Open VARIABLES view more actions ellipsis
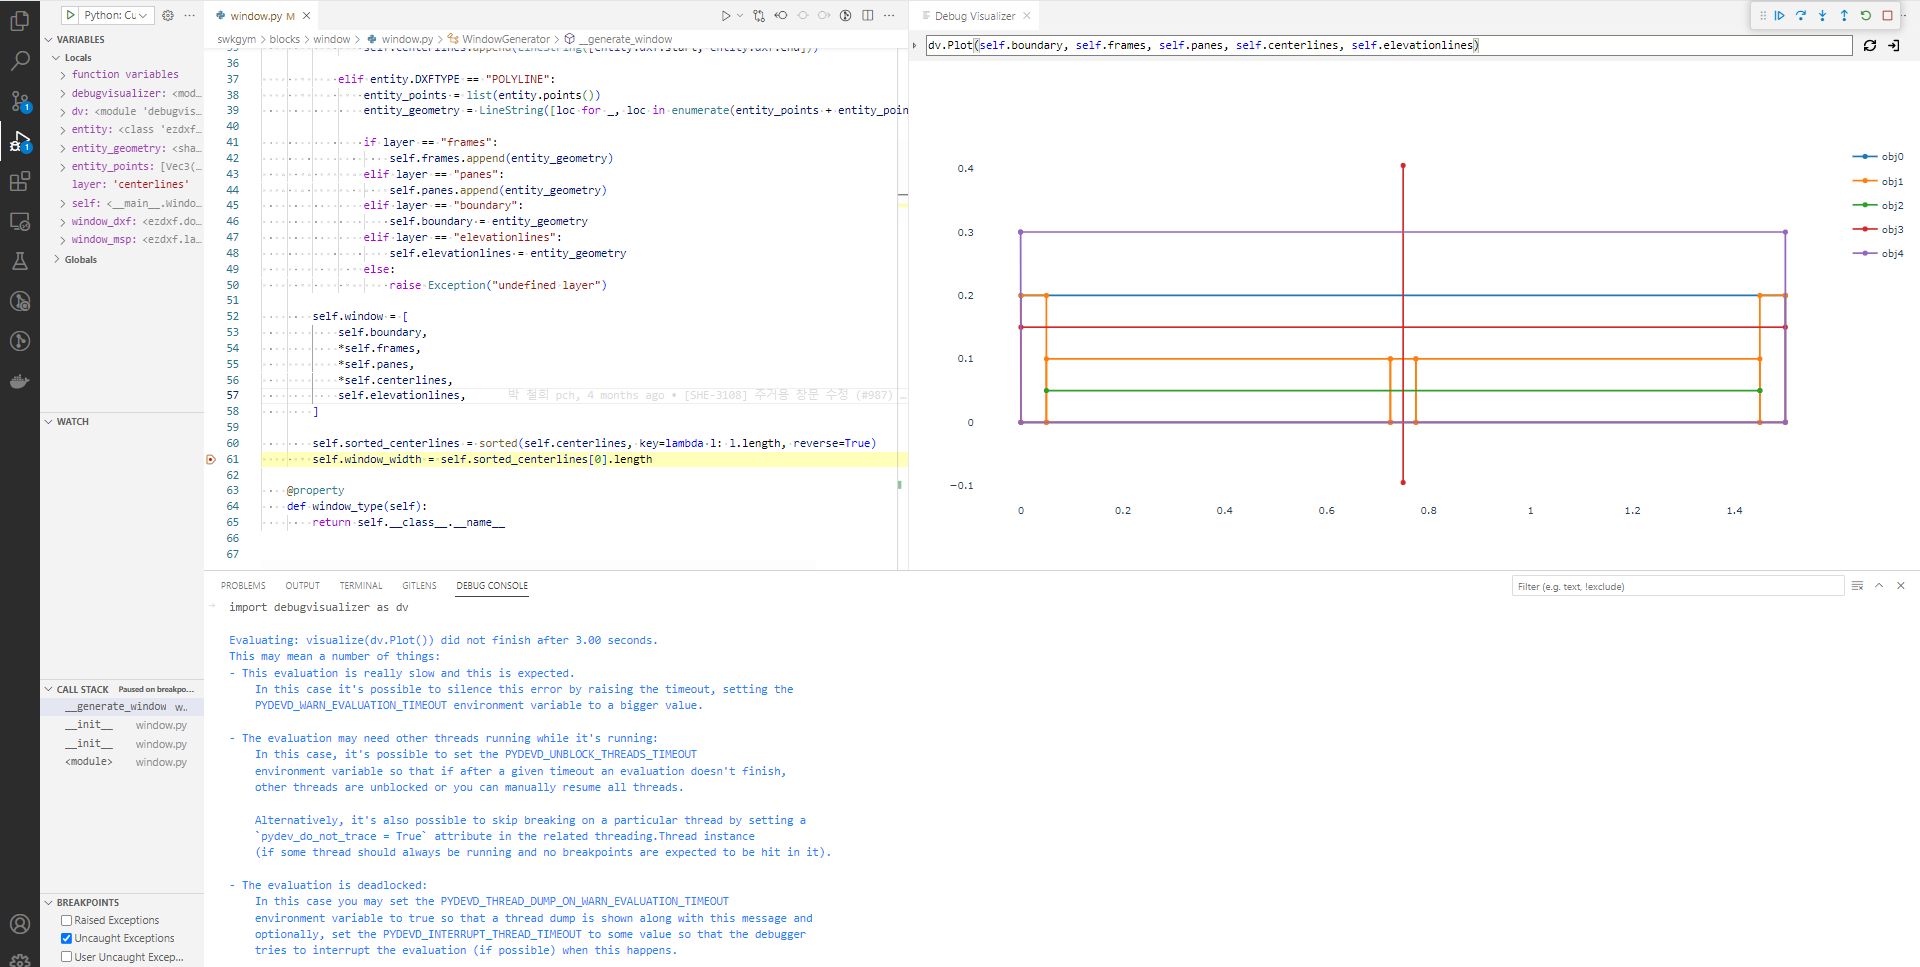The image size is (1920, 967). tap(190, 15)
